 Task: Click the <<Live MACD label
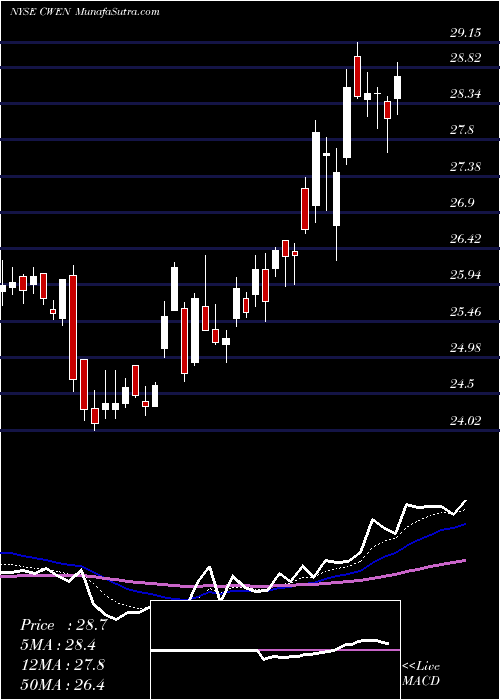[x=421, y=674]
